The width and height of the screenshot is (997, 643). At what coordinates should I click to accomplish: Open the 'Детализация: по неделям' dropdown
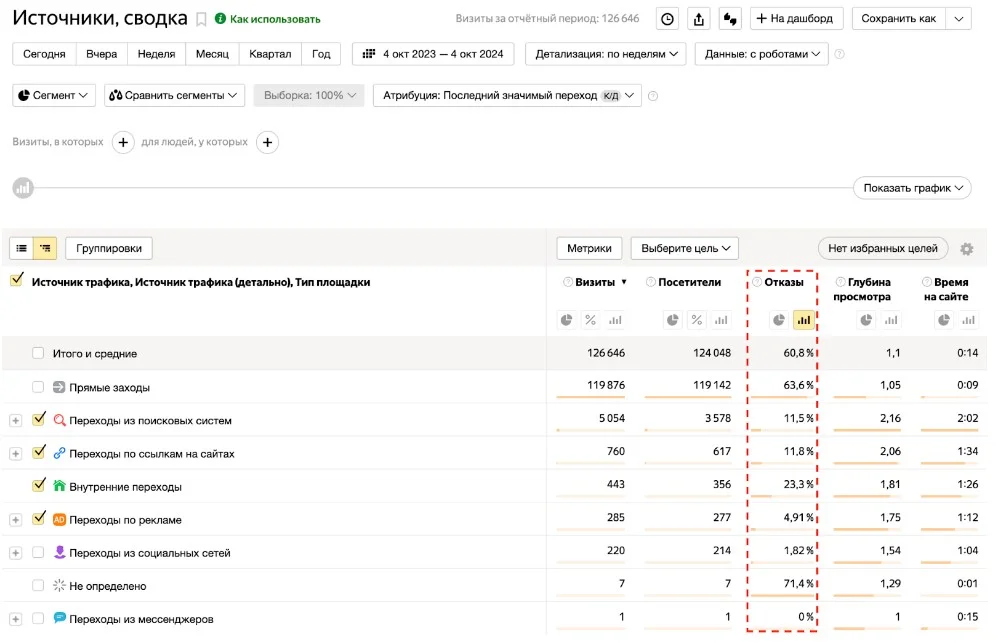click(606, 54)
